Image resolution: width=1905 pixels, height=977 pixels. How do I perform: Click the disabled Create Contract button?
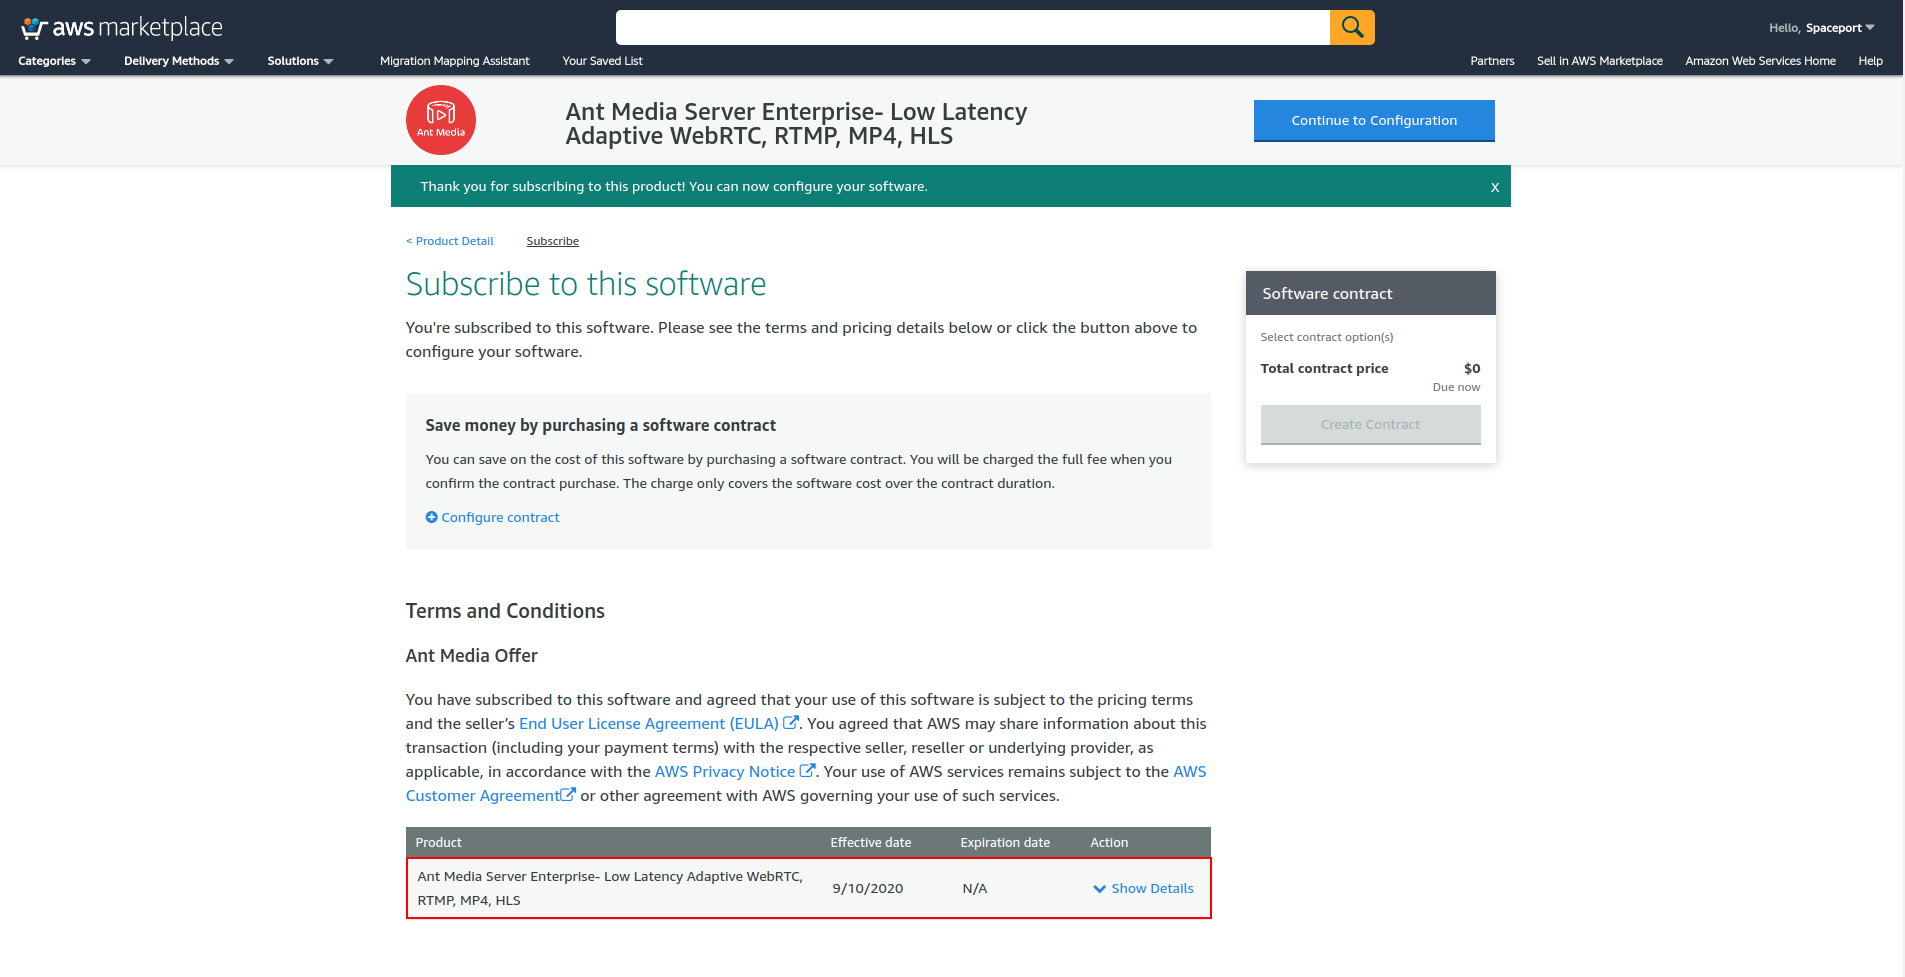1370,425
